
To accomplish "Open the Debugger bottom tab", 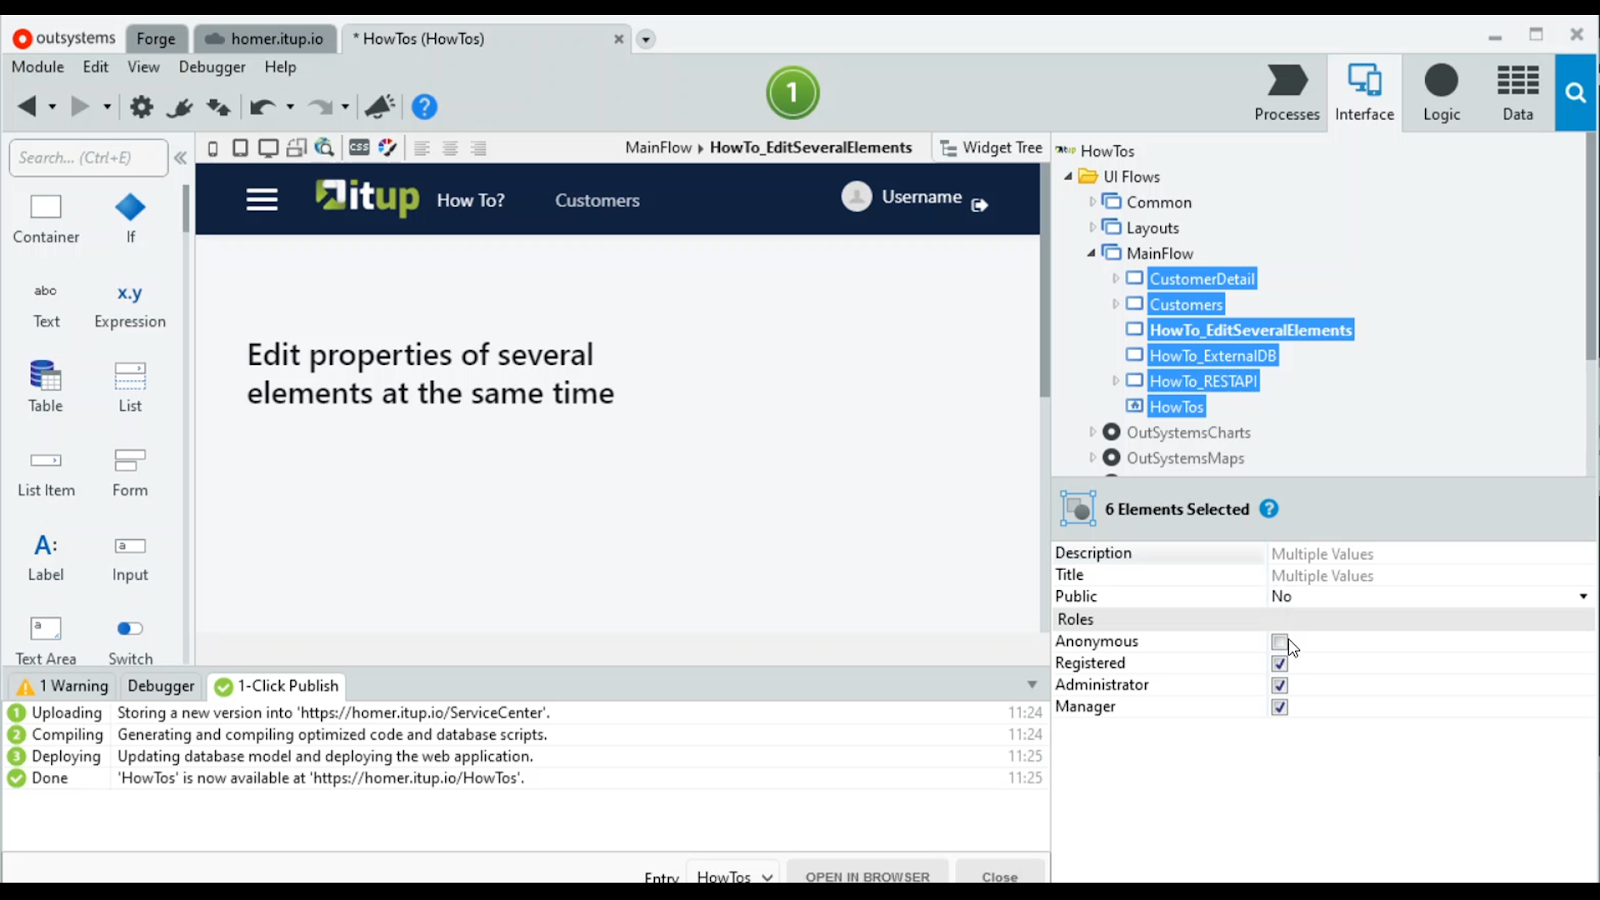I will click(160, 686).
